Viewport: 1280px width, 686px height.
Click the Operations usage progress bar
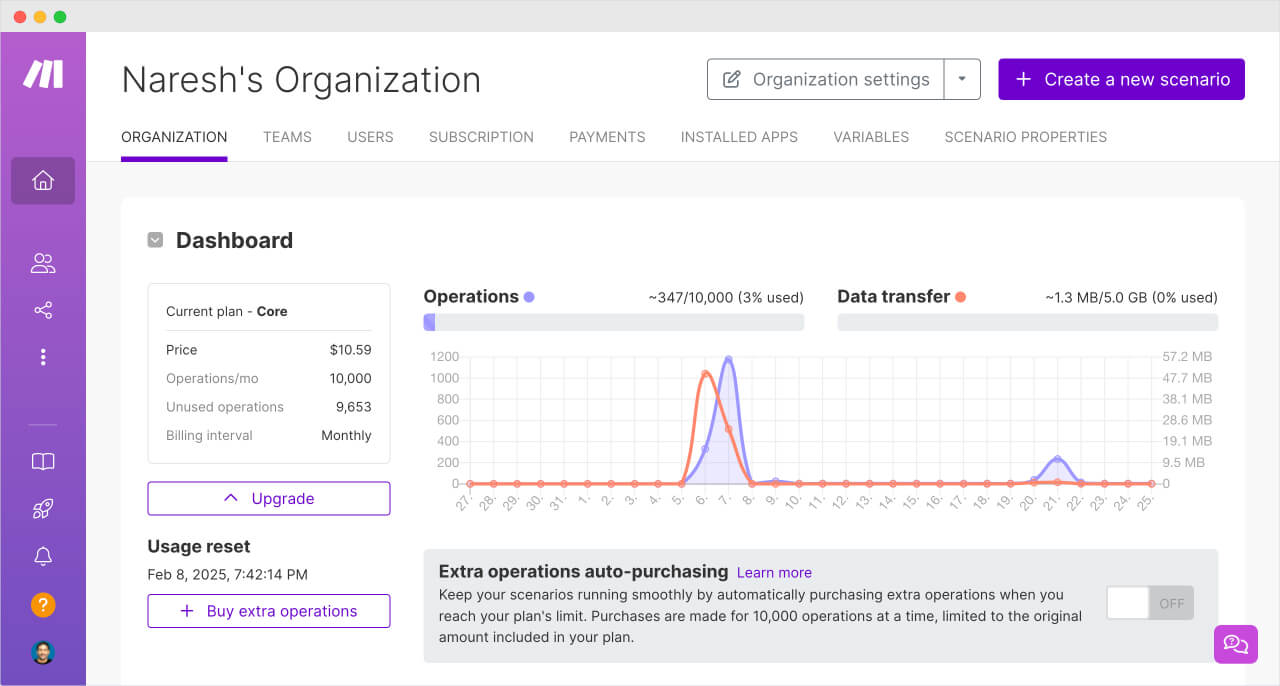click(x=615, y=321)
